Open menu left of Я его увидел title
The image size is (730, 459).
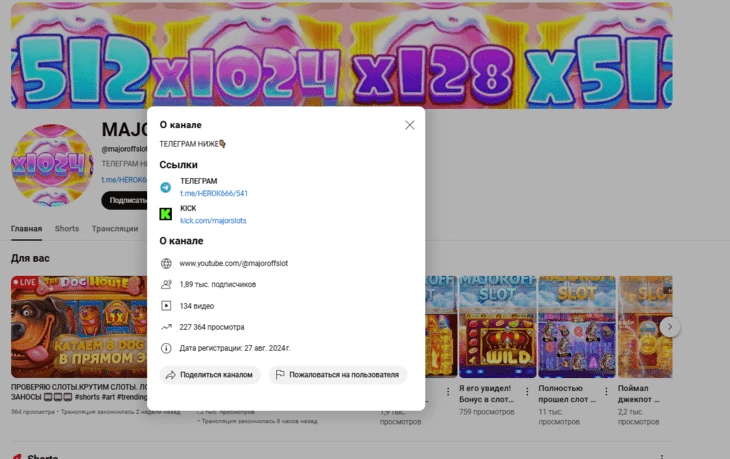click(448, 392)
